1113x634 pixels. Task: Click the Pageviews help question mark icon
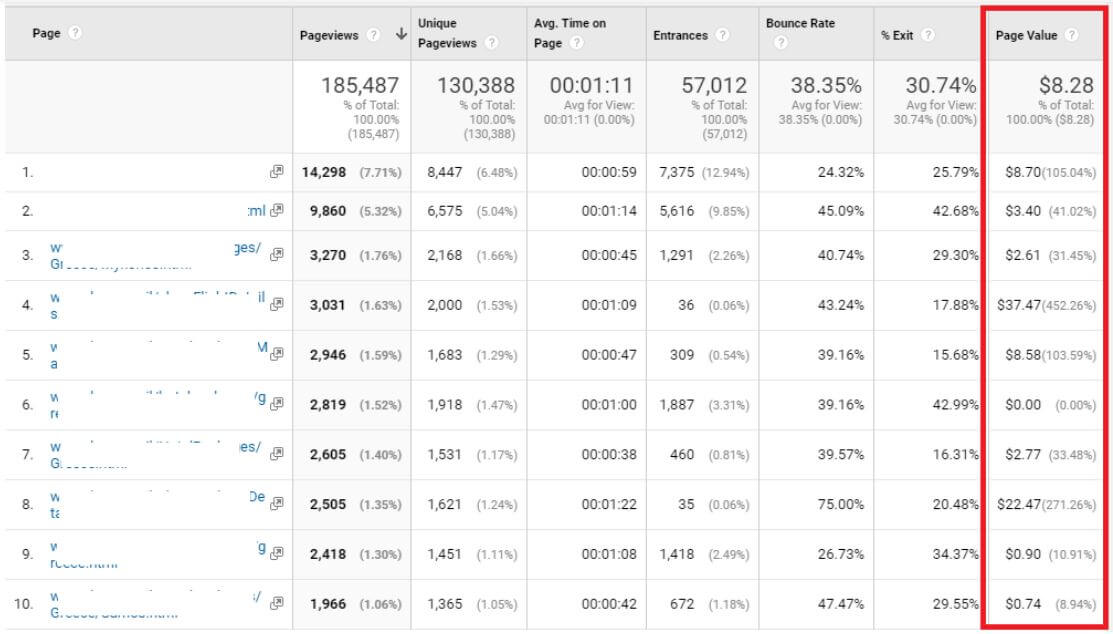[x=373, y=35]
